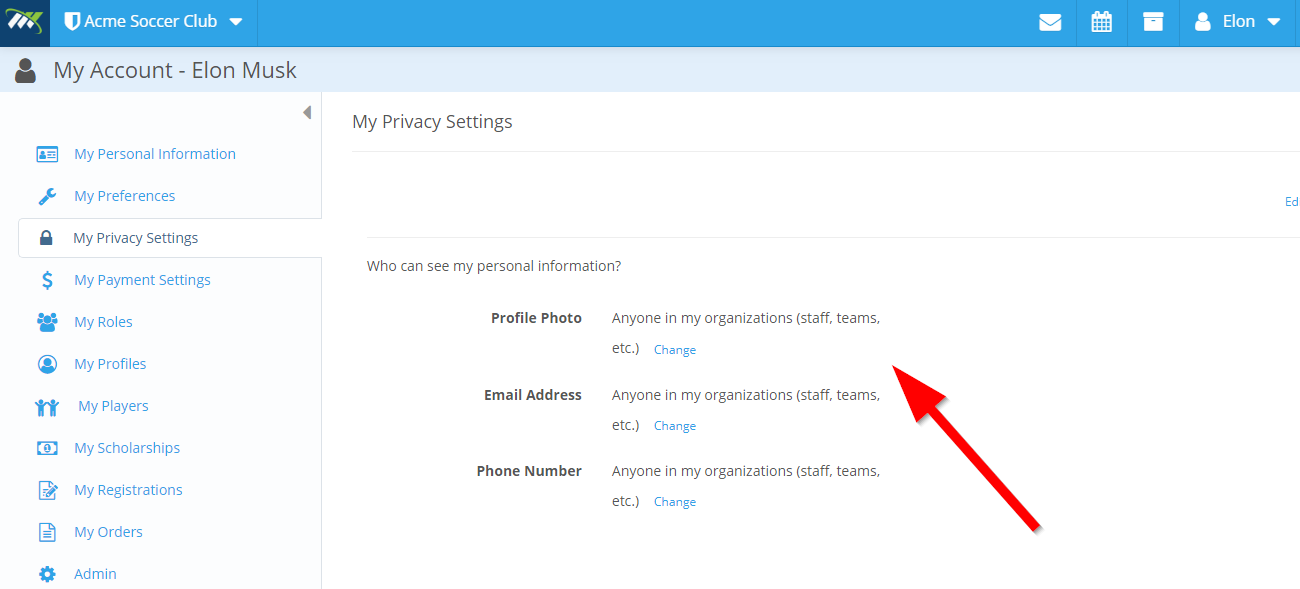Click the My Players people icon
Screen dimensions: 1300x589
(47, 406)
